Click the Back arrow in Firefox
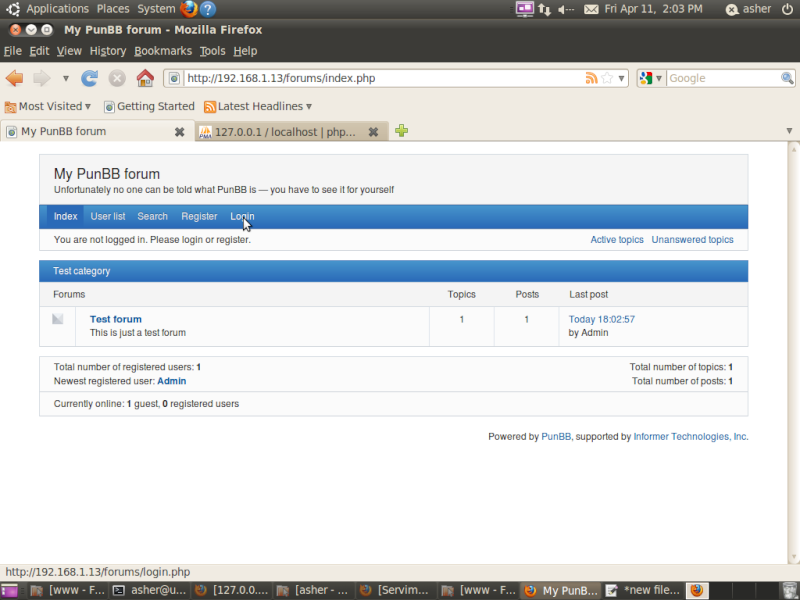Viewport: 800px width, 600px height. [15, 78]
